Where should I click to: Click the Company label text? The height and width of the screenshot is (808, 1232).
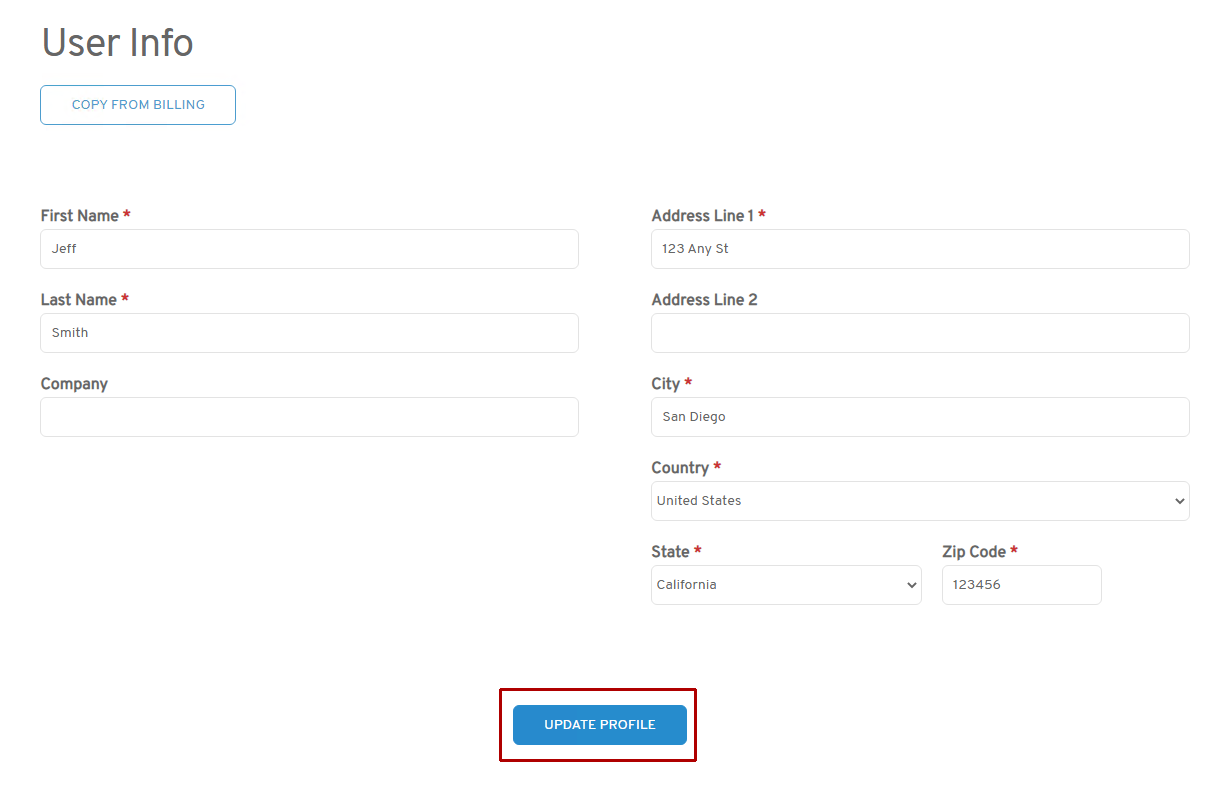click(74, 384)
